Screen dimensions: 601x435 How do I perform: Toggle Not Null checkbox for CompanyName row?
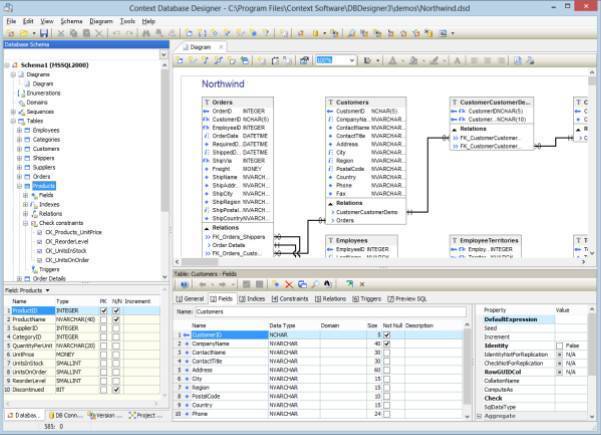coord(387,343)
